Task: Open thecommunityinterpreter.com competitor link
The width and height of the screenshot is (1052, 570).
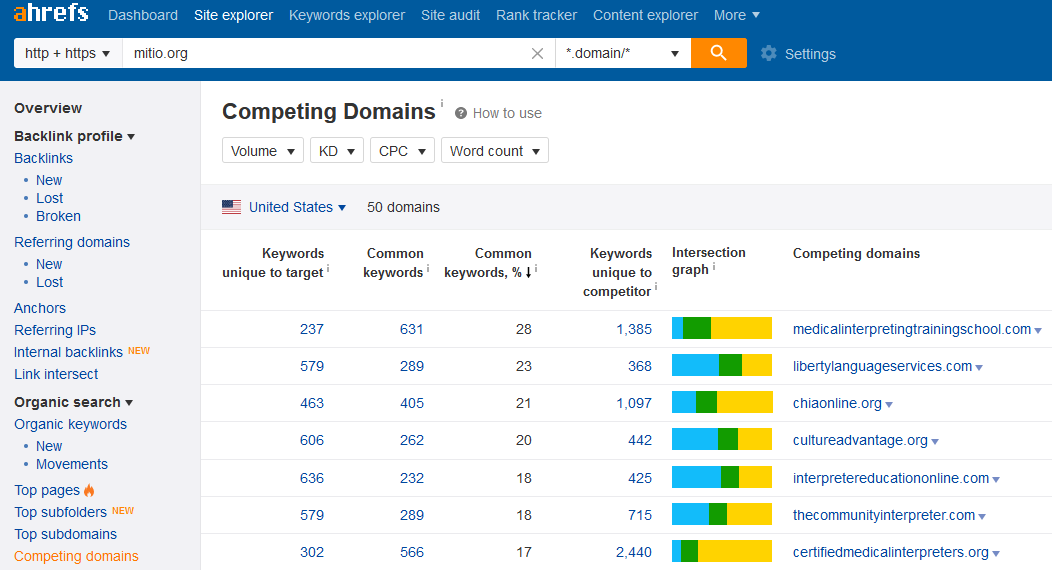Action: pyautogui.click(x=884, y=515)
